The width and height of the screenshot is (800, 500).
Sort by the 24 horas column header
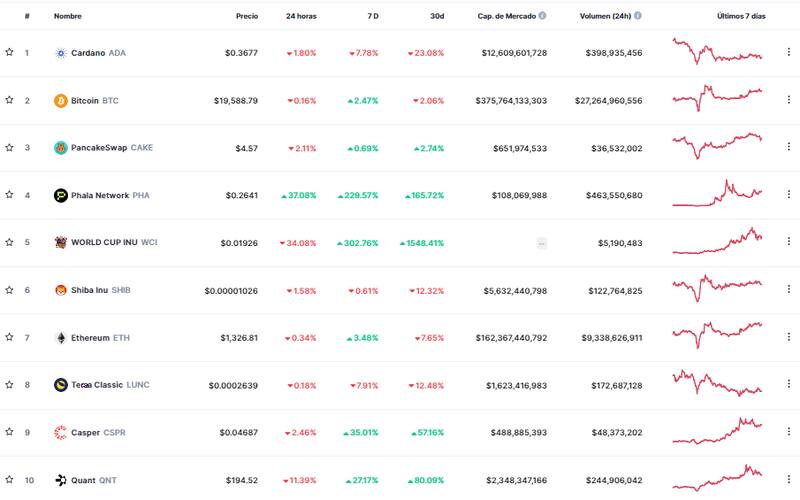301,16
